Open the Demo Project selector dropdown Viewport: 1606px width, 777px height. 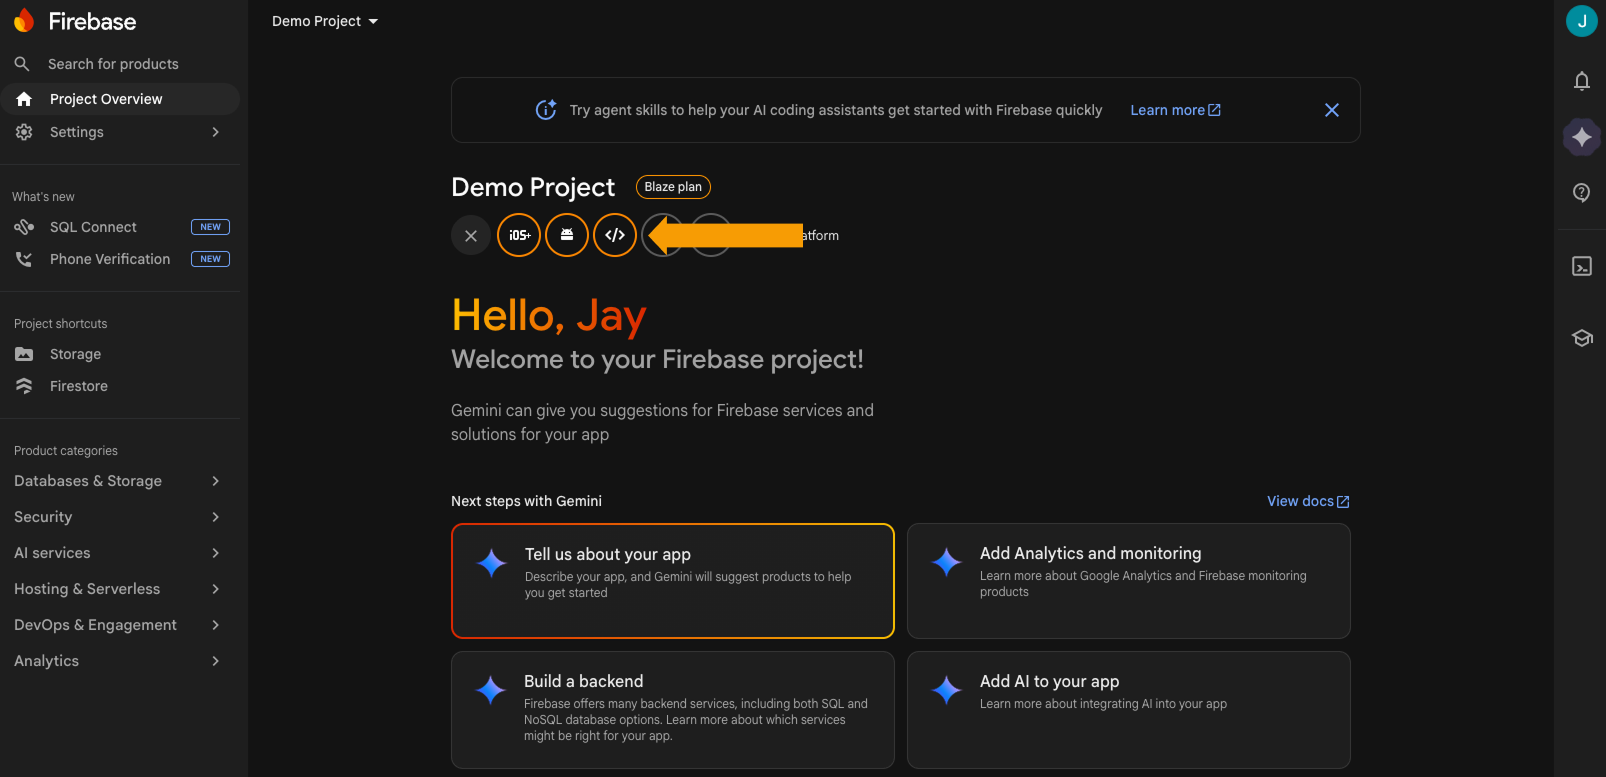(325, 21)
